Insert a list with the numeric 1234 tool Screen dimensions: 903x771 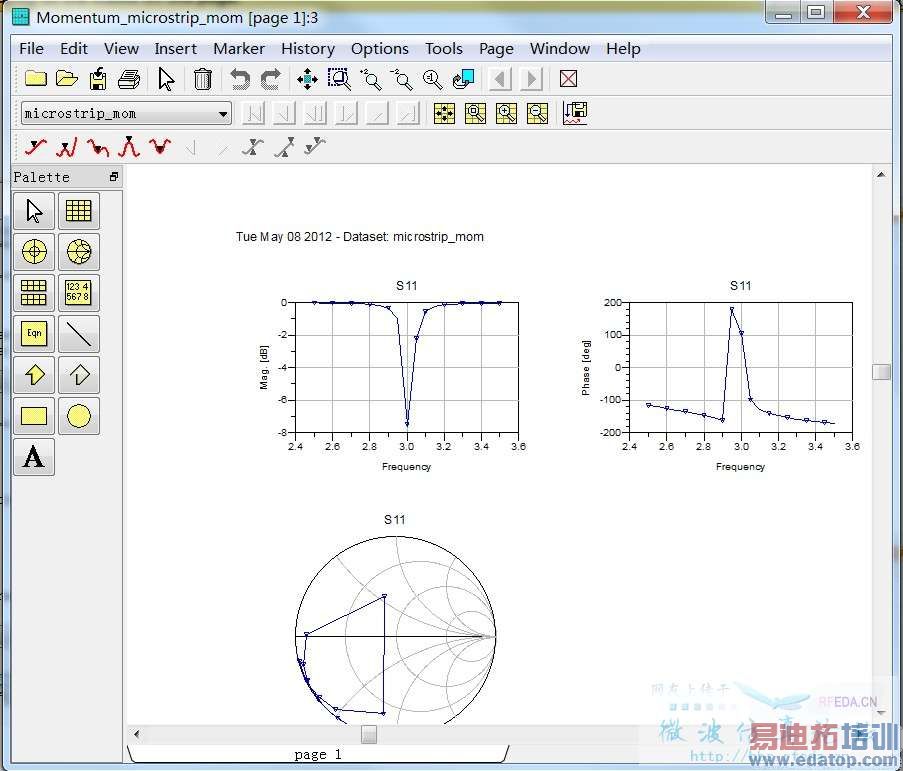[78, 292]
